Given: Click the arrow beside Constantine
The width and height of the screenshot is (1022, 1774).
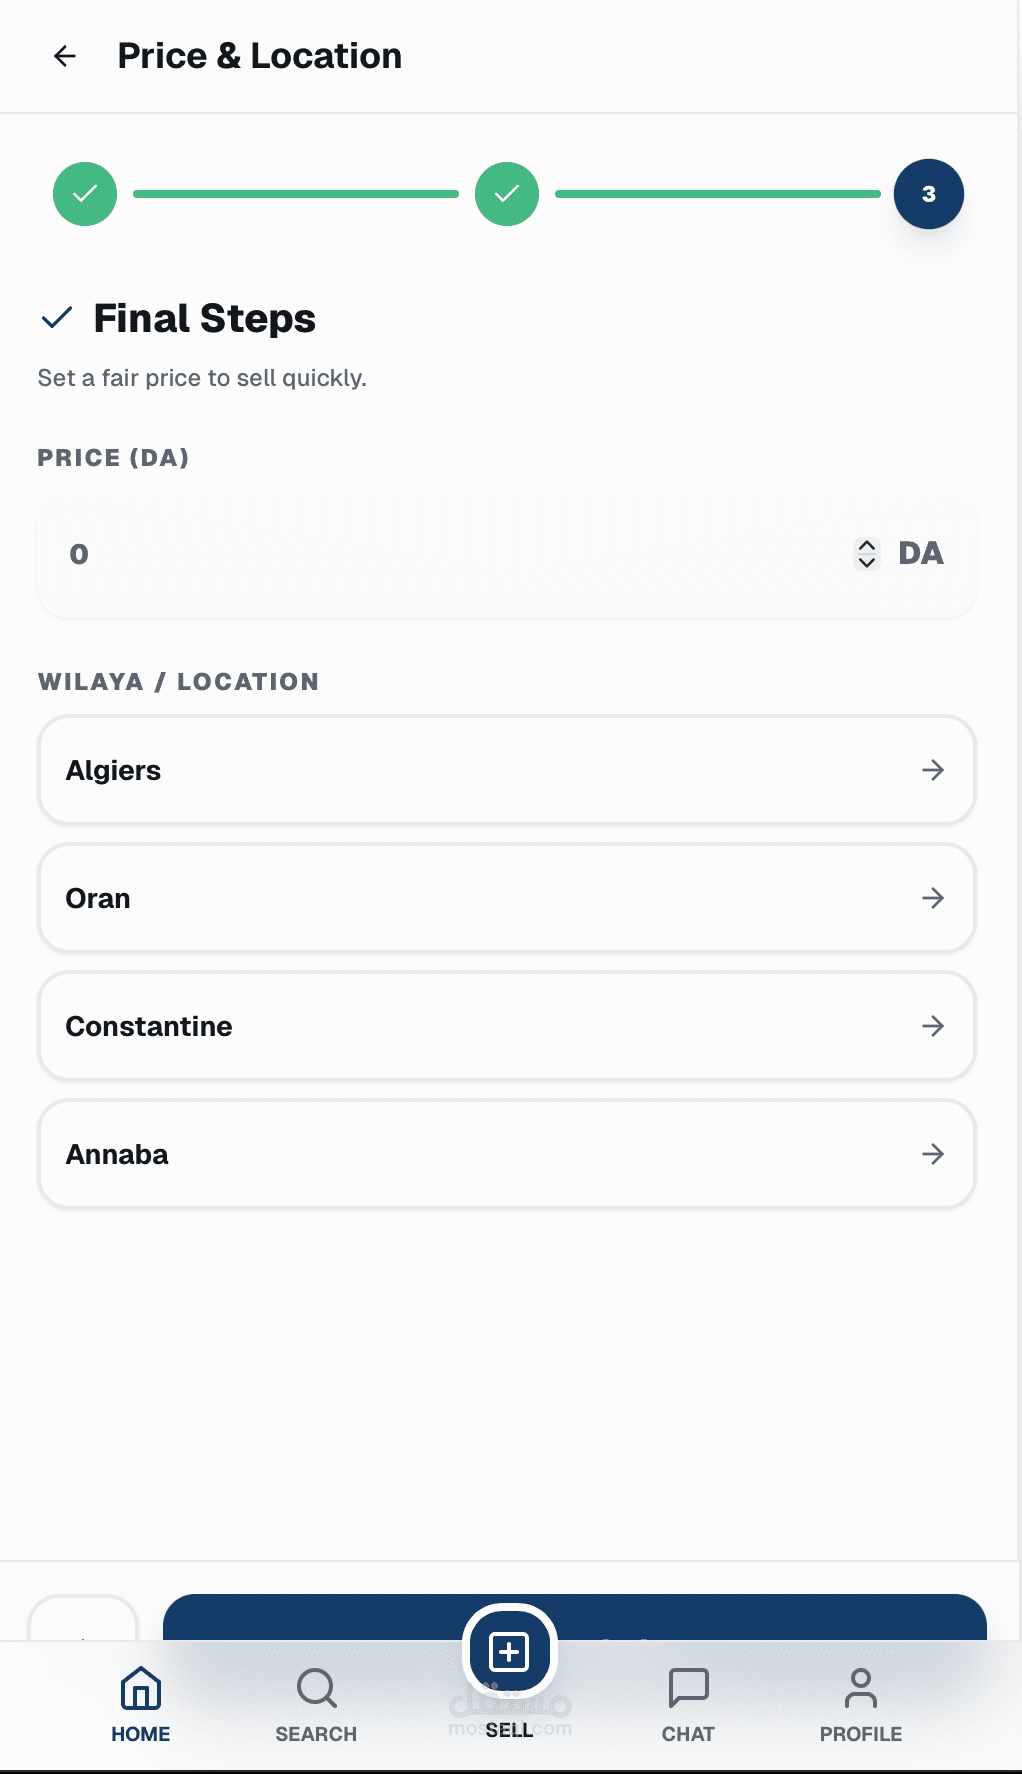Looking at the screenshot, I should [932, 1026].
